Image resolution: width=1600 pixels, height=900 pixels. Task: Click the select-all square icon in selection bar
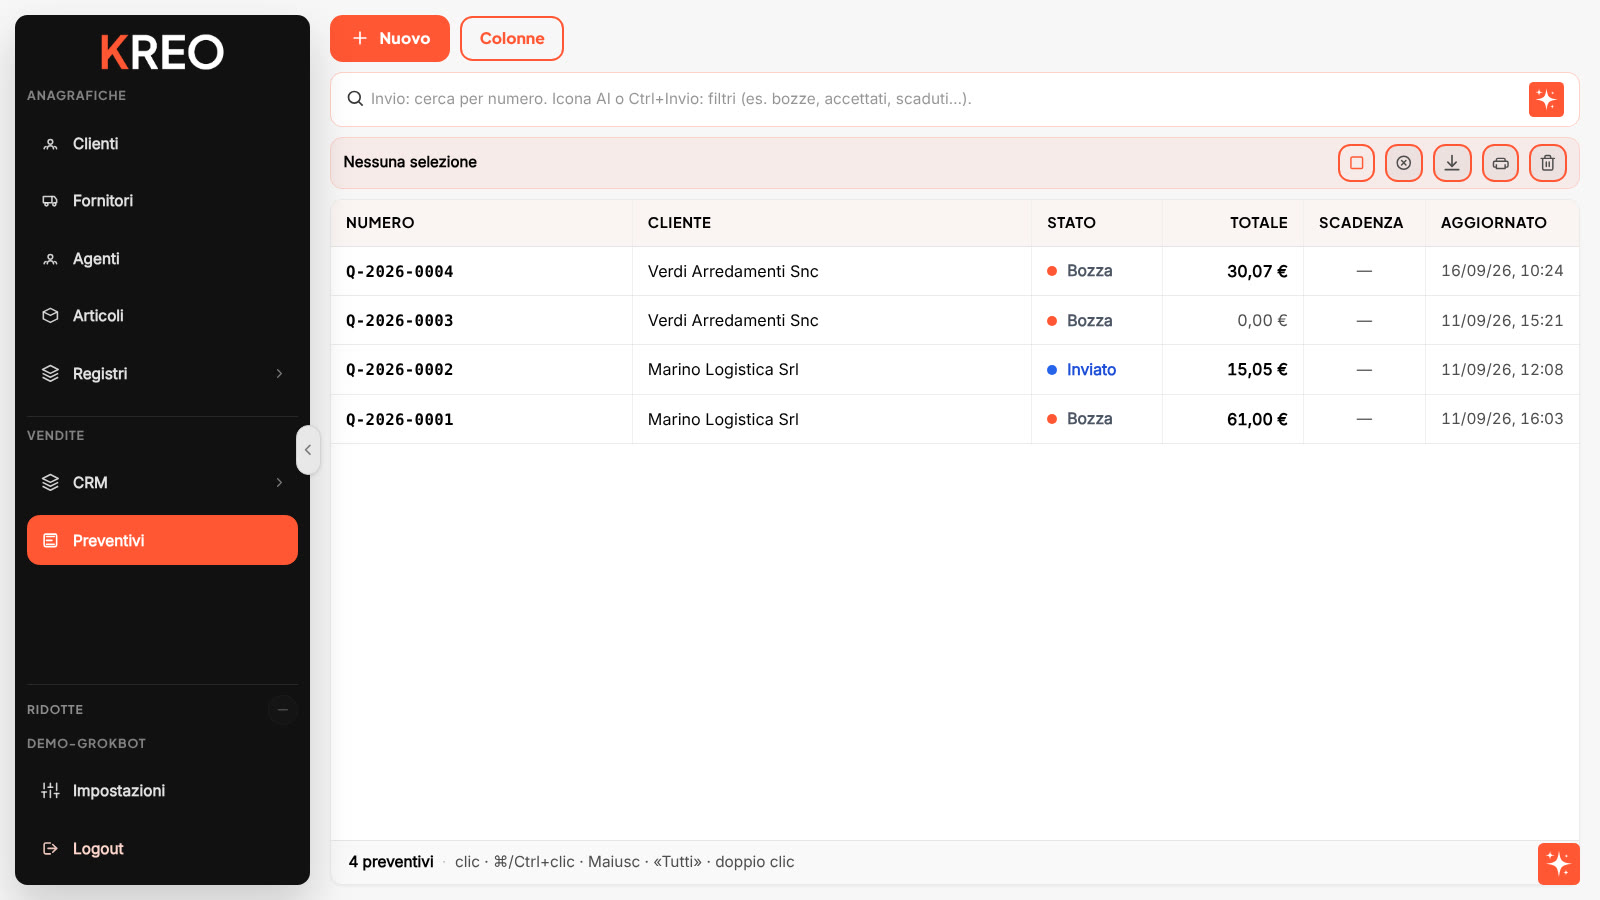click(1356, 163)
